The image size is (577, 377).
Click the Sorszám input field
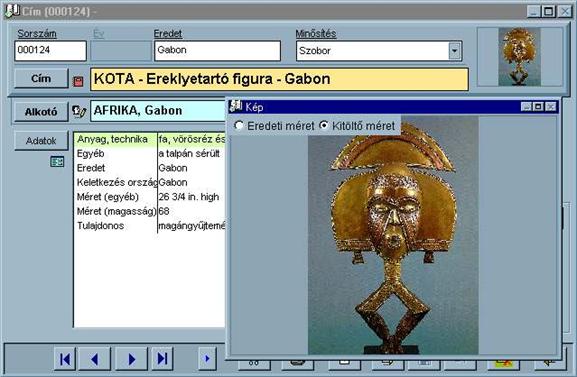pos(50,50)
